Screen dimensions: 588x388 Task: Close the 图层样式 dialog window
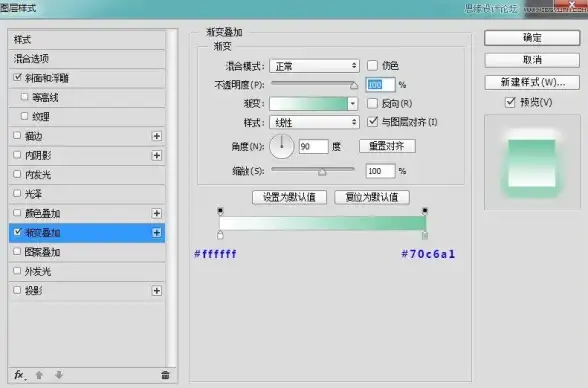pos(571,5)
